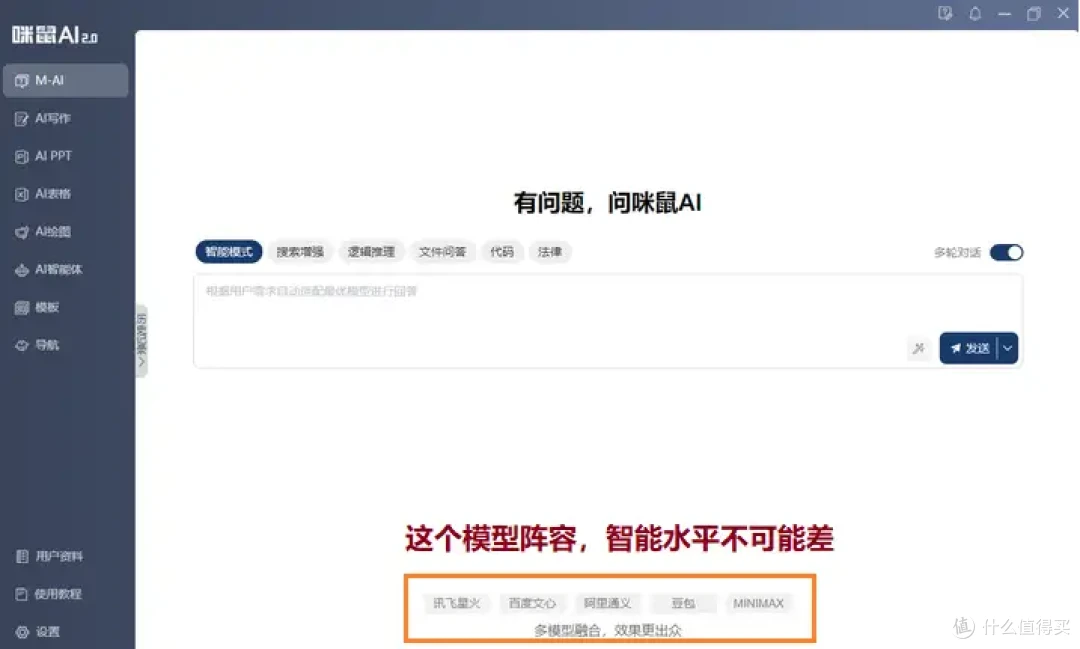The height and width of the screenshot is (649, 1080).
Task: Select the 智能模式 mode tab
Action: (229, 252)
